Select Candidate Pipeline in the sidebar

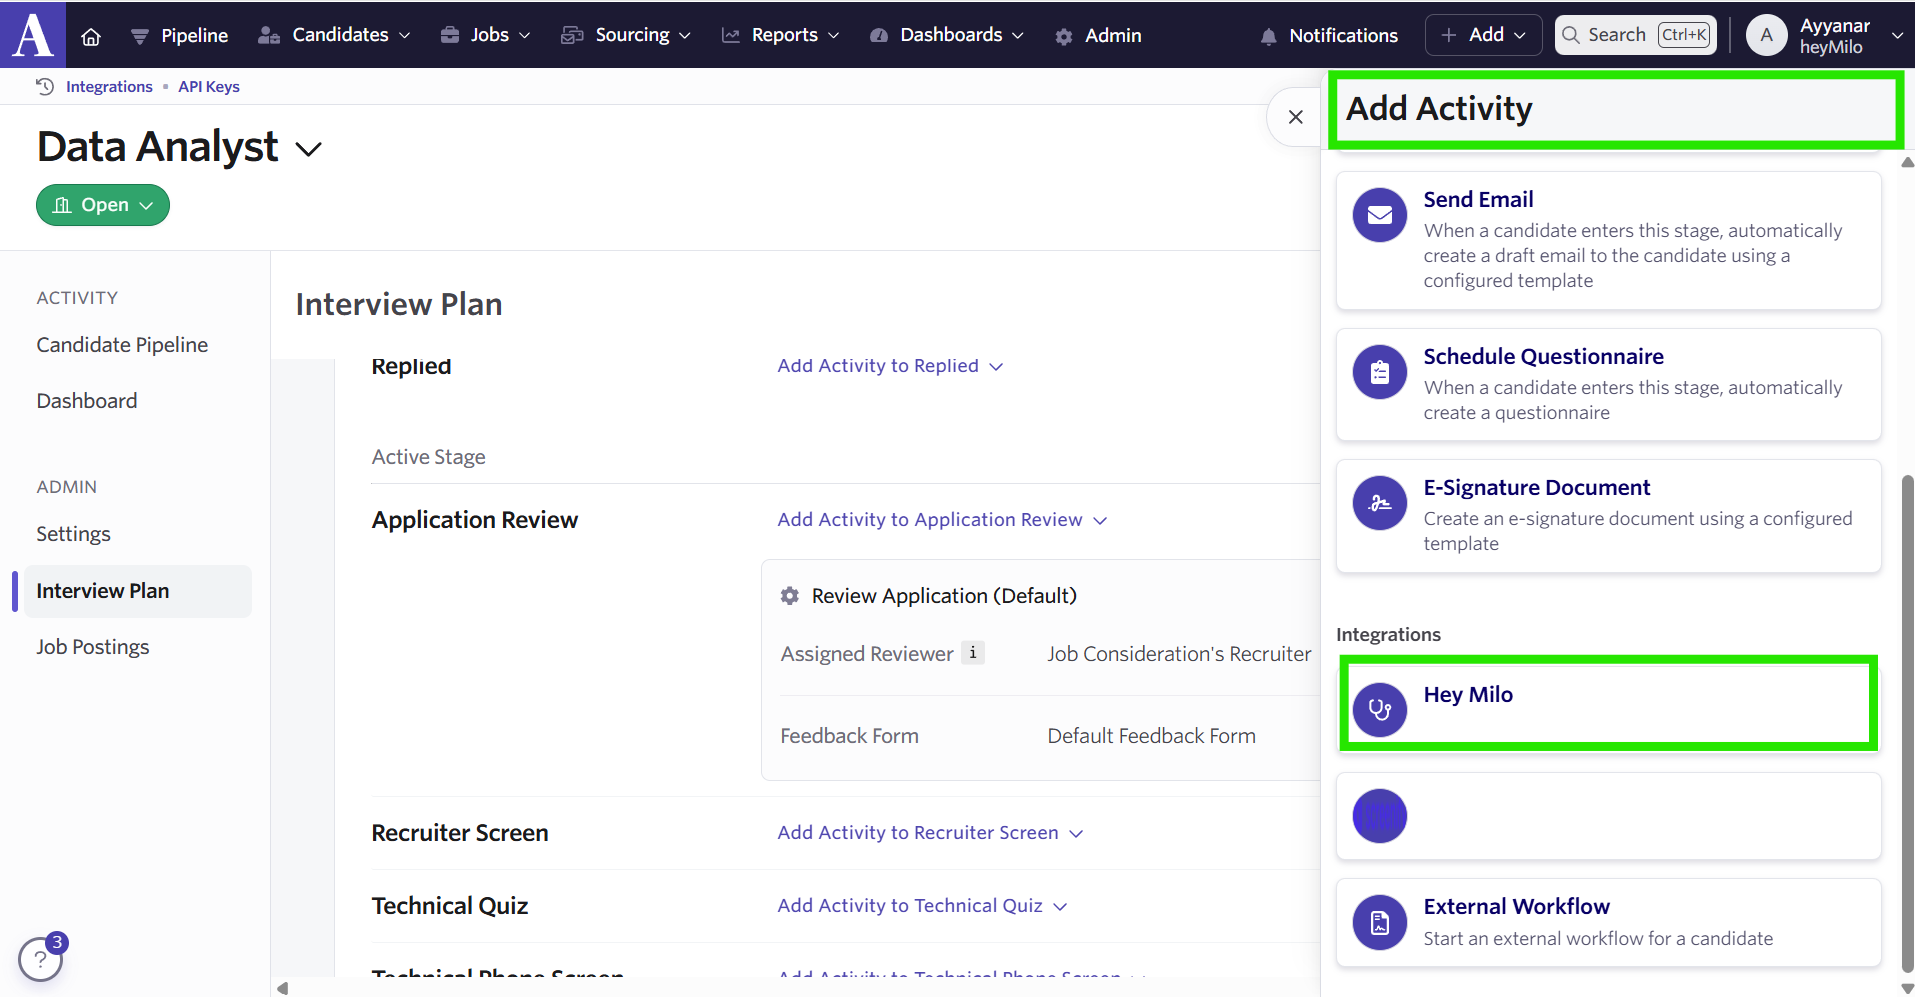pos(122,345)
